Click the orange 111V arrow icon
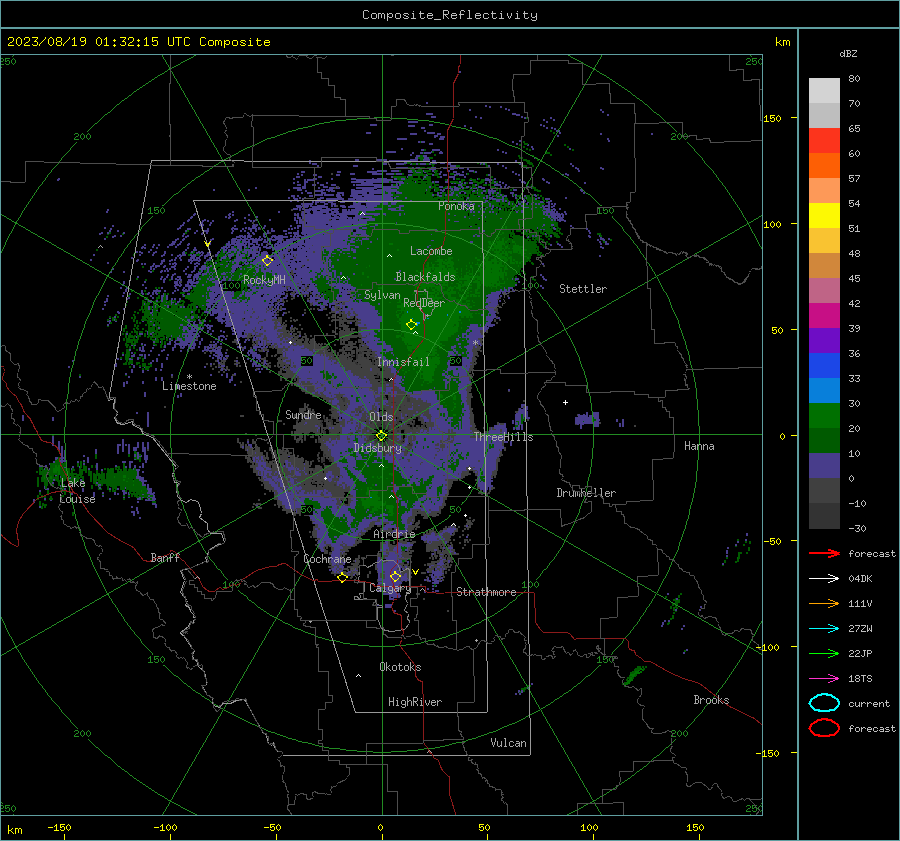This screenshot has height=841, width=900. (x=824, y=603)
